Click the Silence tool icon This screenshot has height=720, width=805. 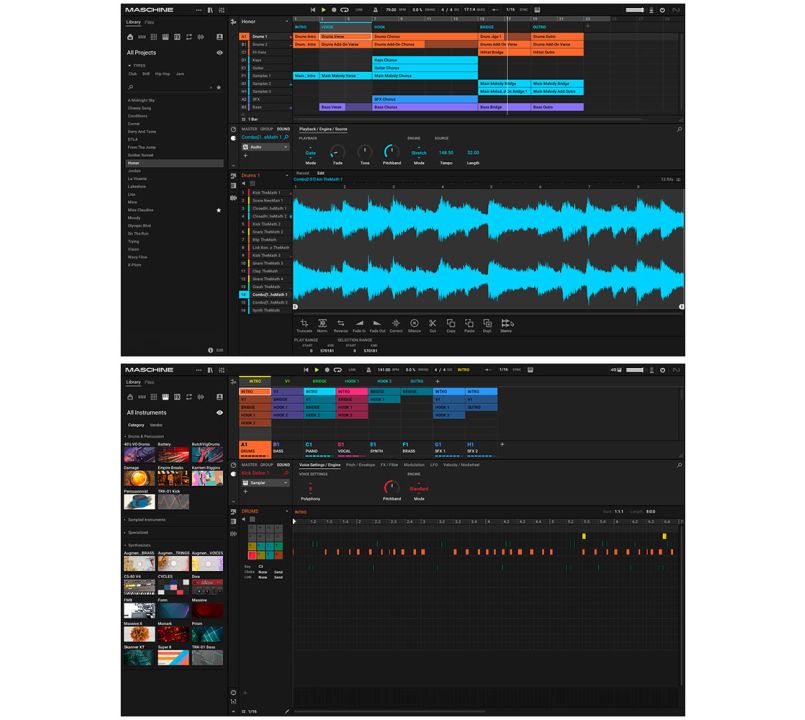click(414, 323)
